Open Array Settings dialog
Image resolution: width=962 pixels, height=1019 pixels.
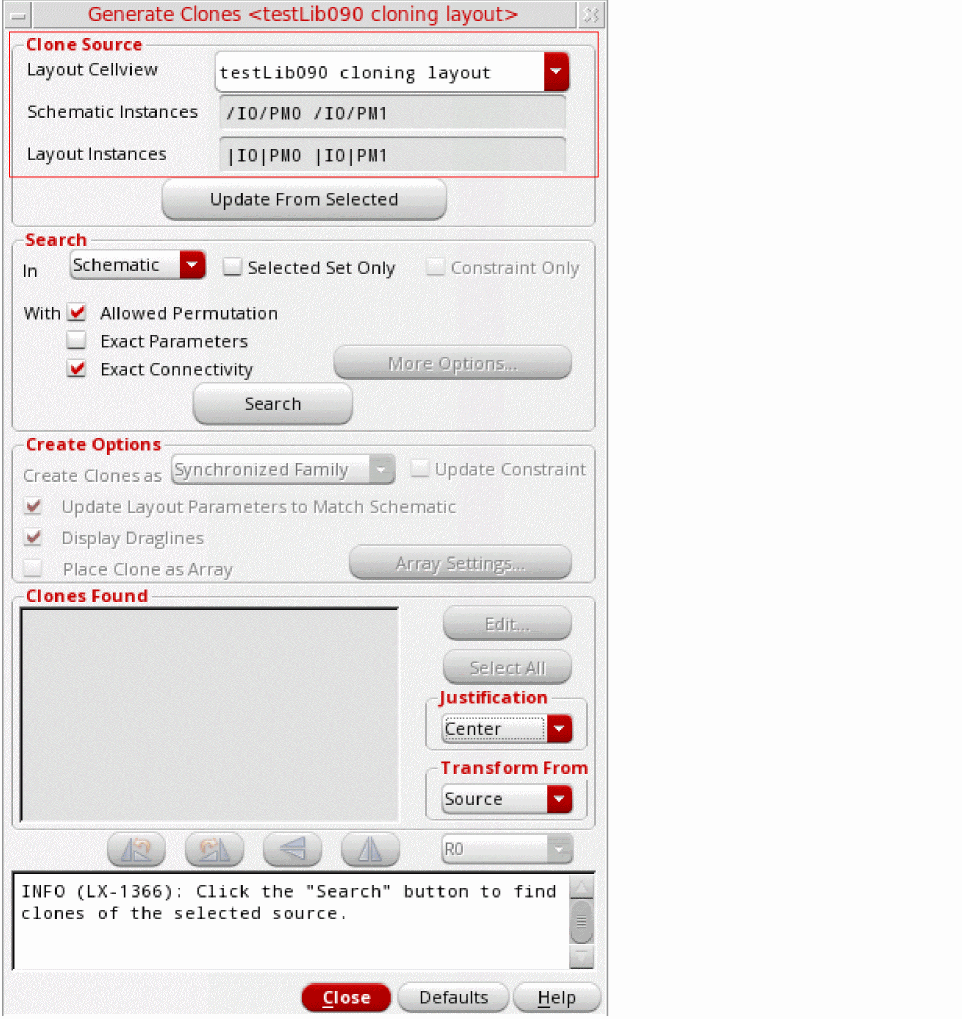460,563
